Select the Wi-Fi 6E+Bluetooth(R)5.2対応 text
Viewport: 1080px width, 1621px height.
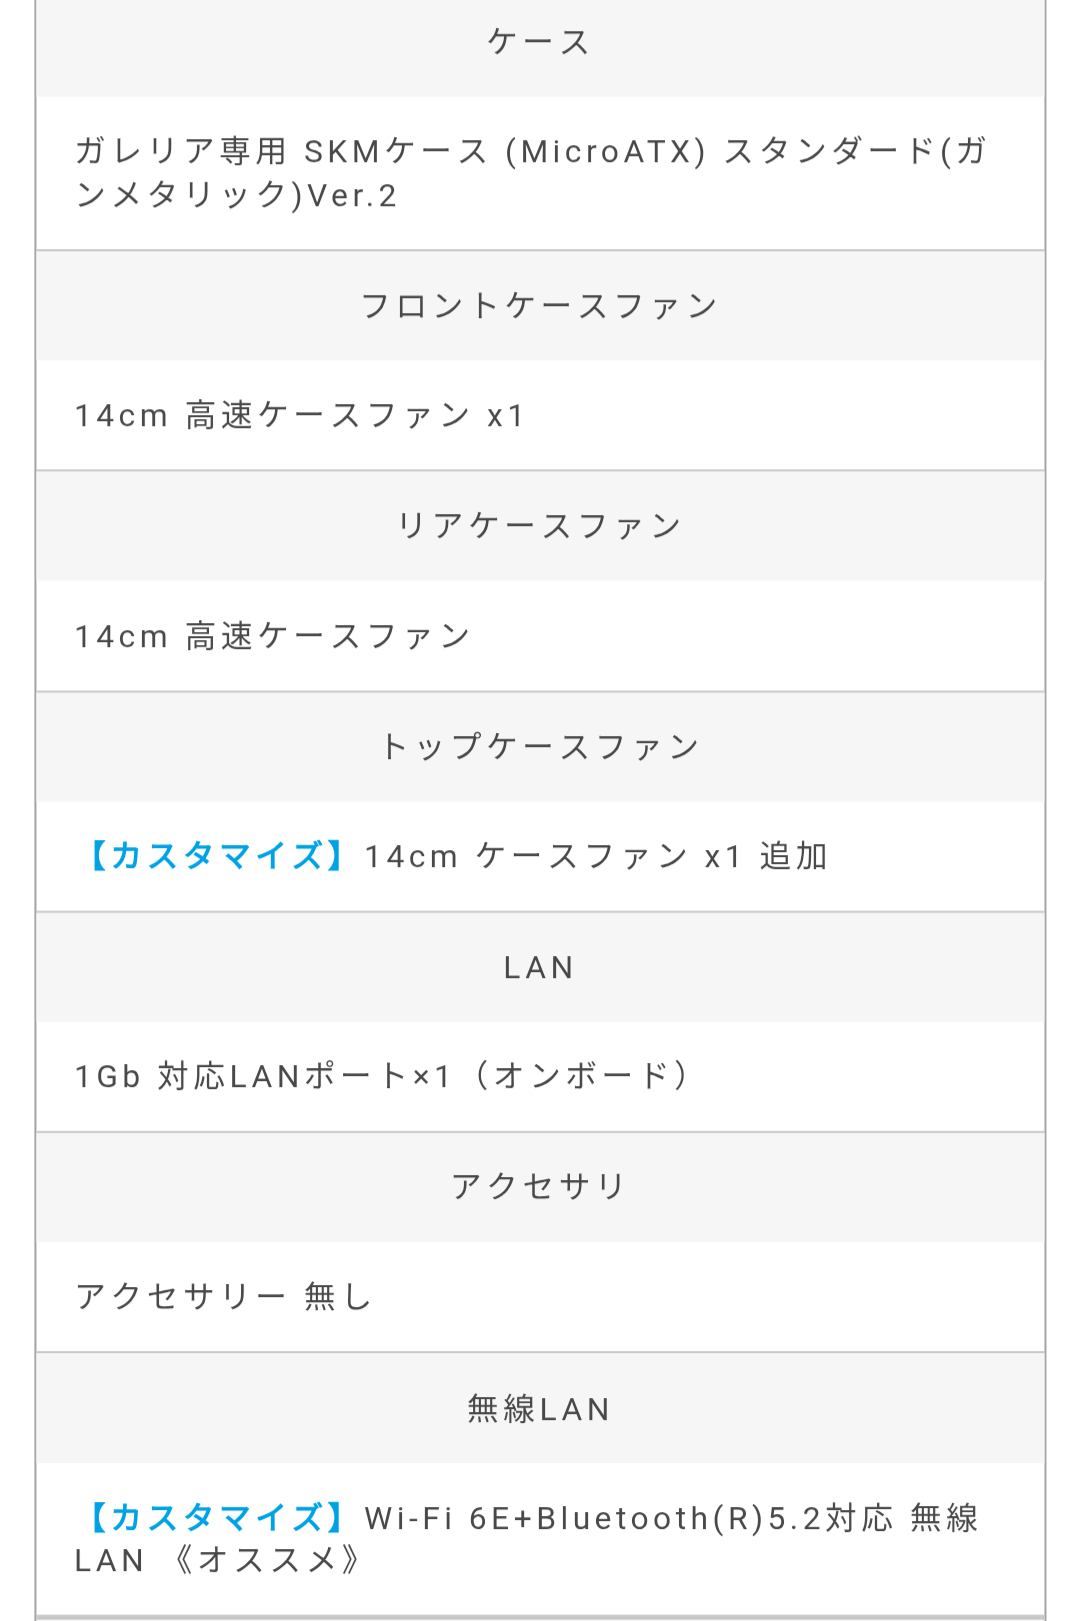pyautogui.click(x=628, y=1519)
